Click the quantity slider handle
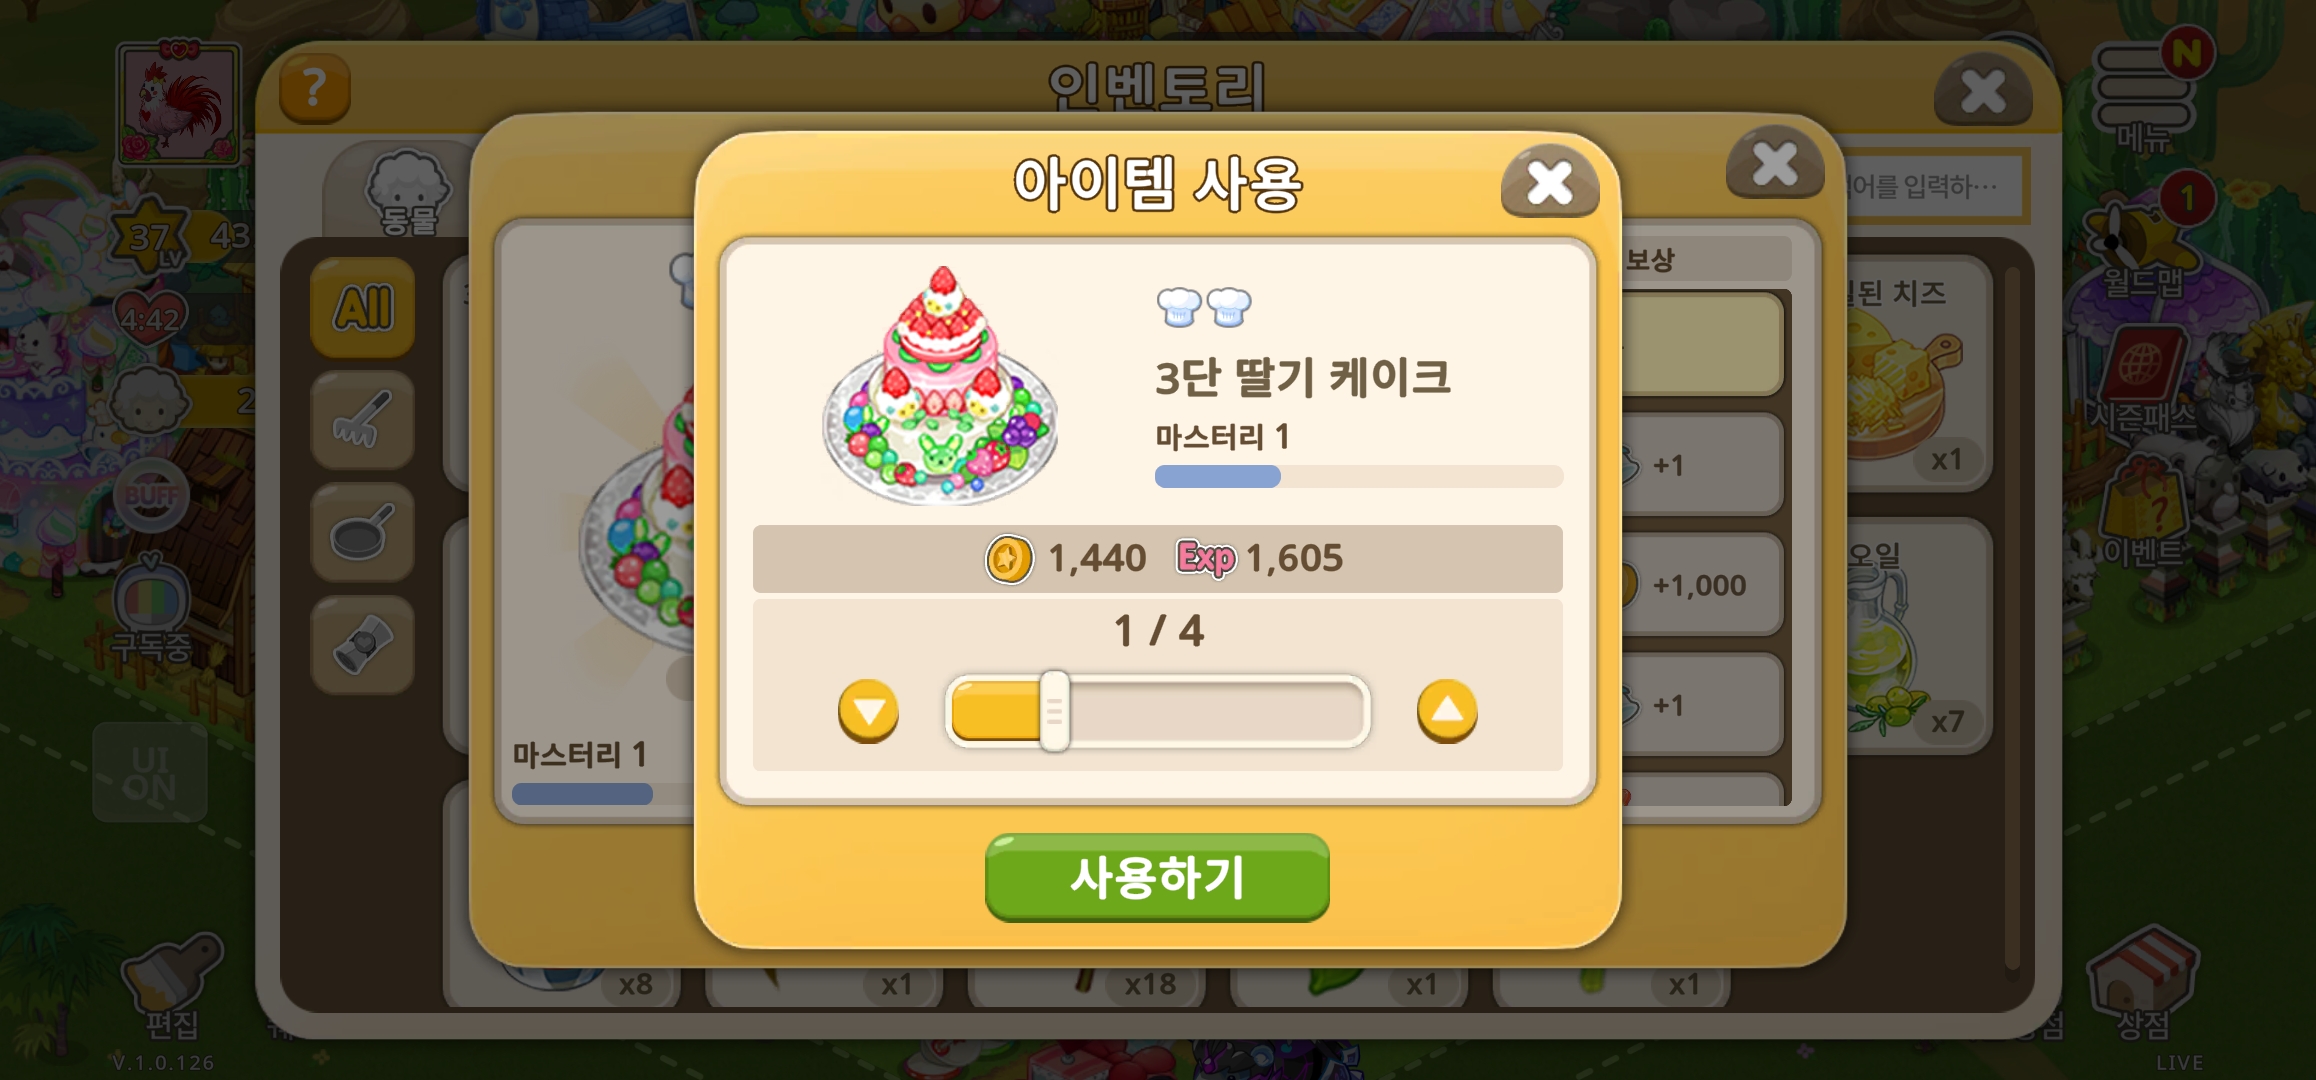Image resolution: width=2316 pixels, height=1080 pixels. [x=1054, y=711]
